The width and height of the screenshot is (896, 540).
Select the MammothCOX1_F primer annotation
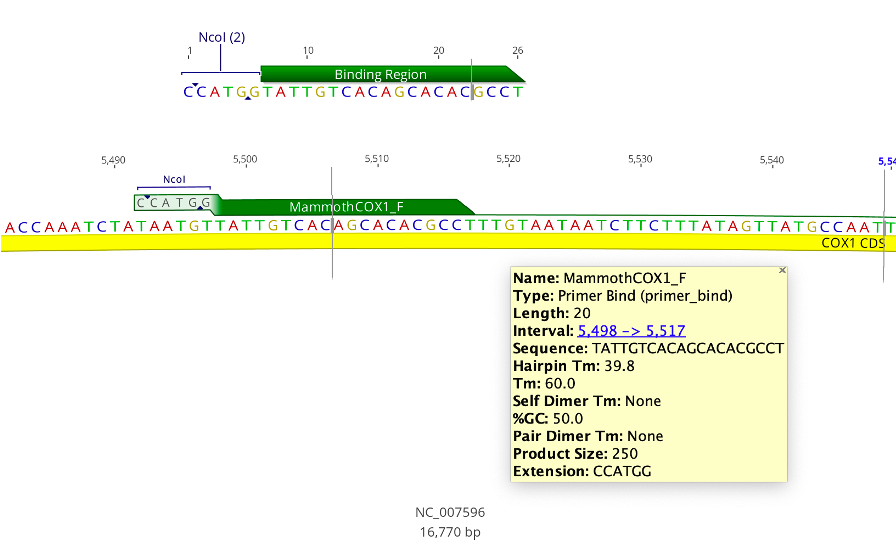pos(346,207)
